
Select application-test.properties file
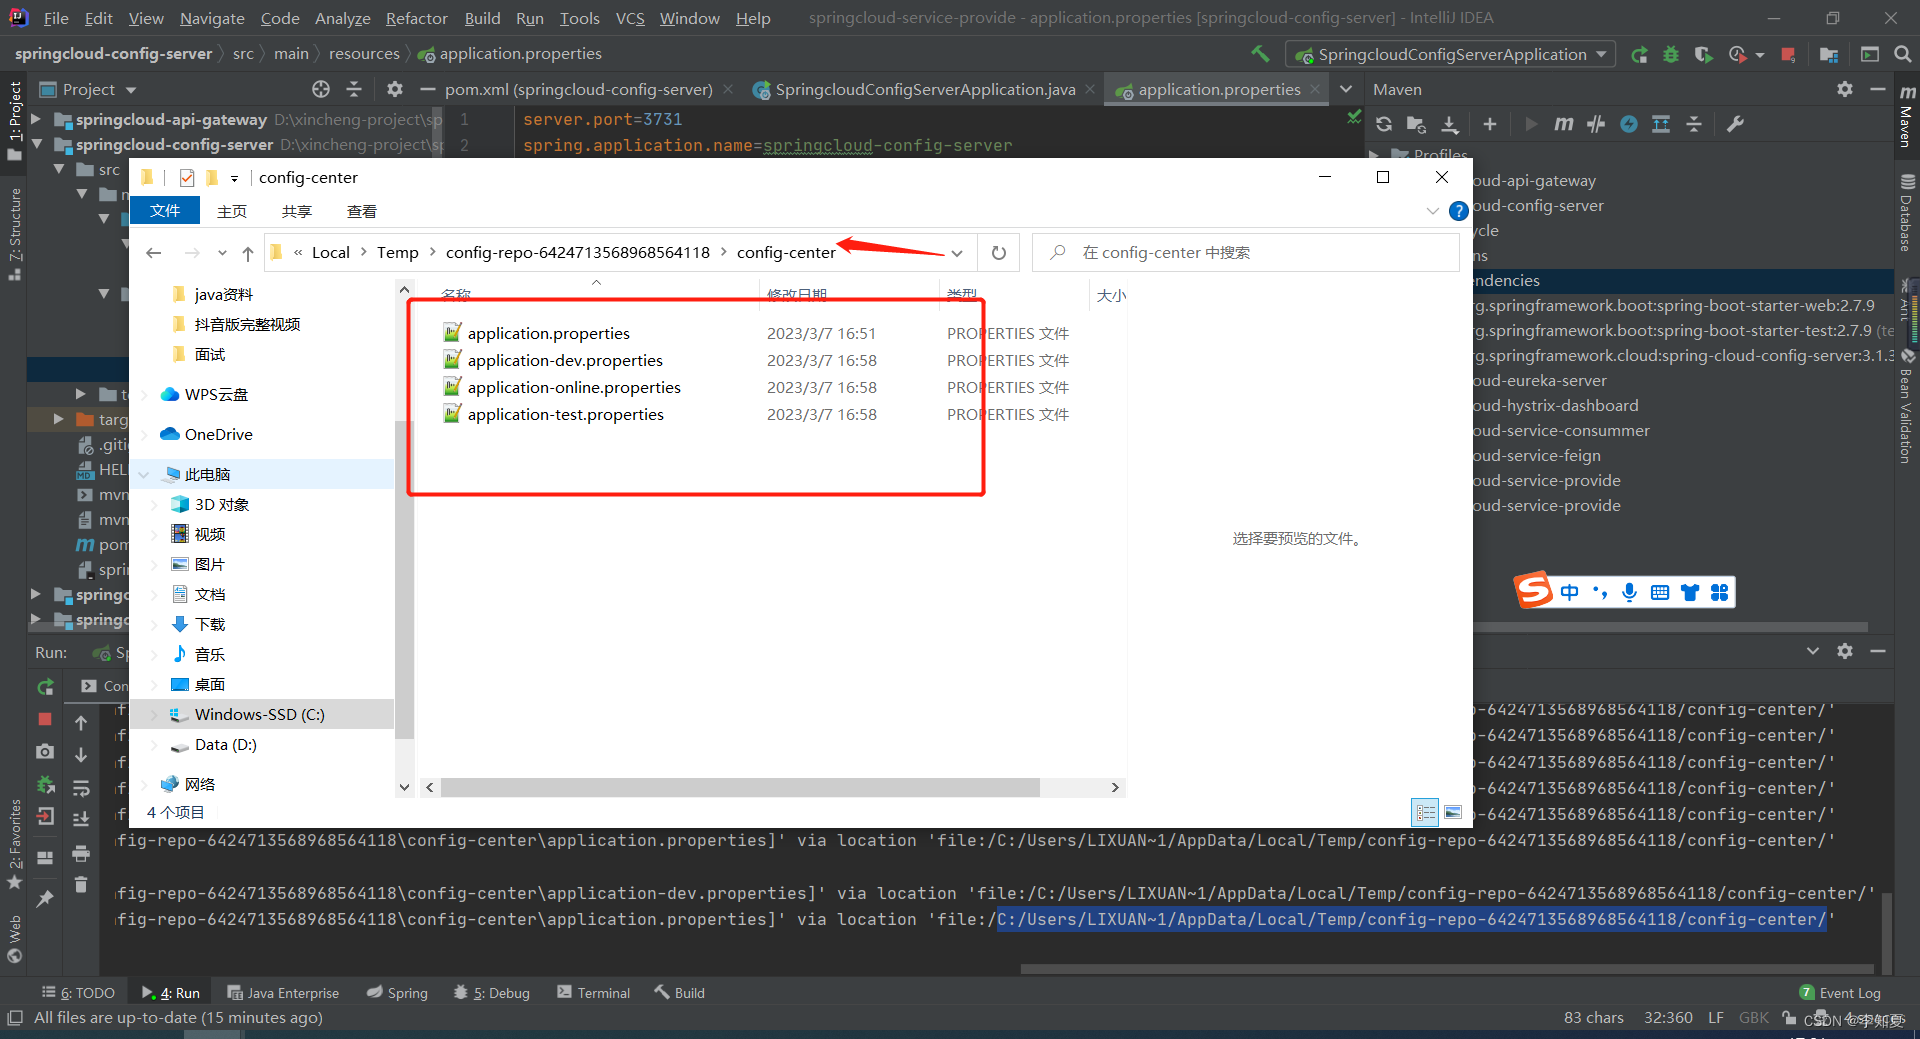566,414
